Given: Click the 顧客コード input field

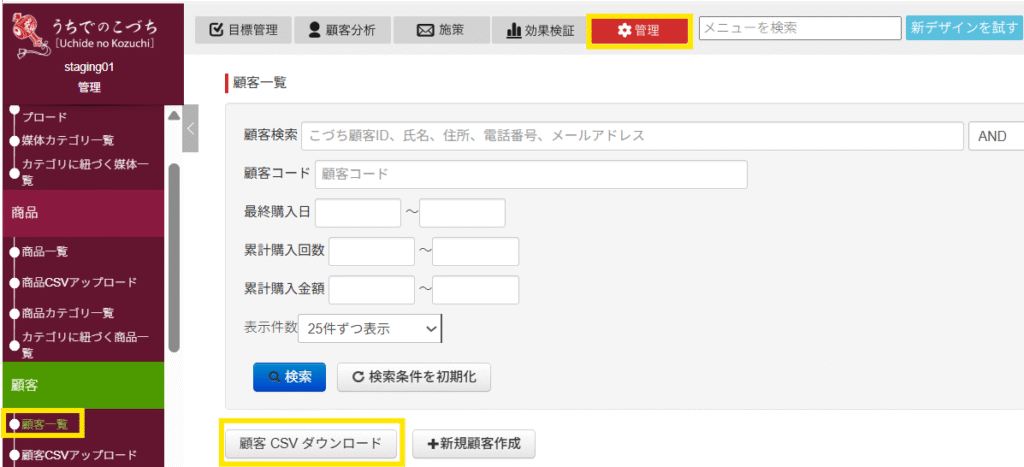Looking at the screenshot, I should [x=531, y=174].
